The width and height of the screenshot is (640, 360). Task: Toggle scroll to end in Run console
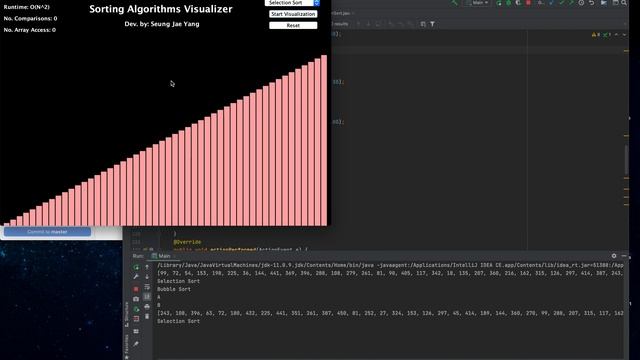147,297
